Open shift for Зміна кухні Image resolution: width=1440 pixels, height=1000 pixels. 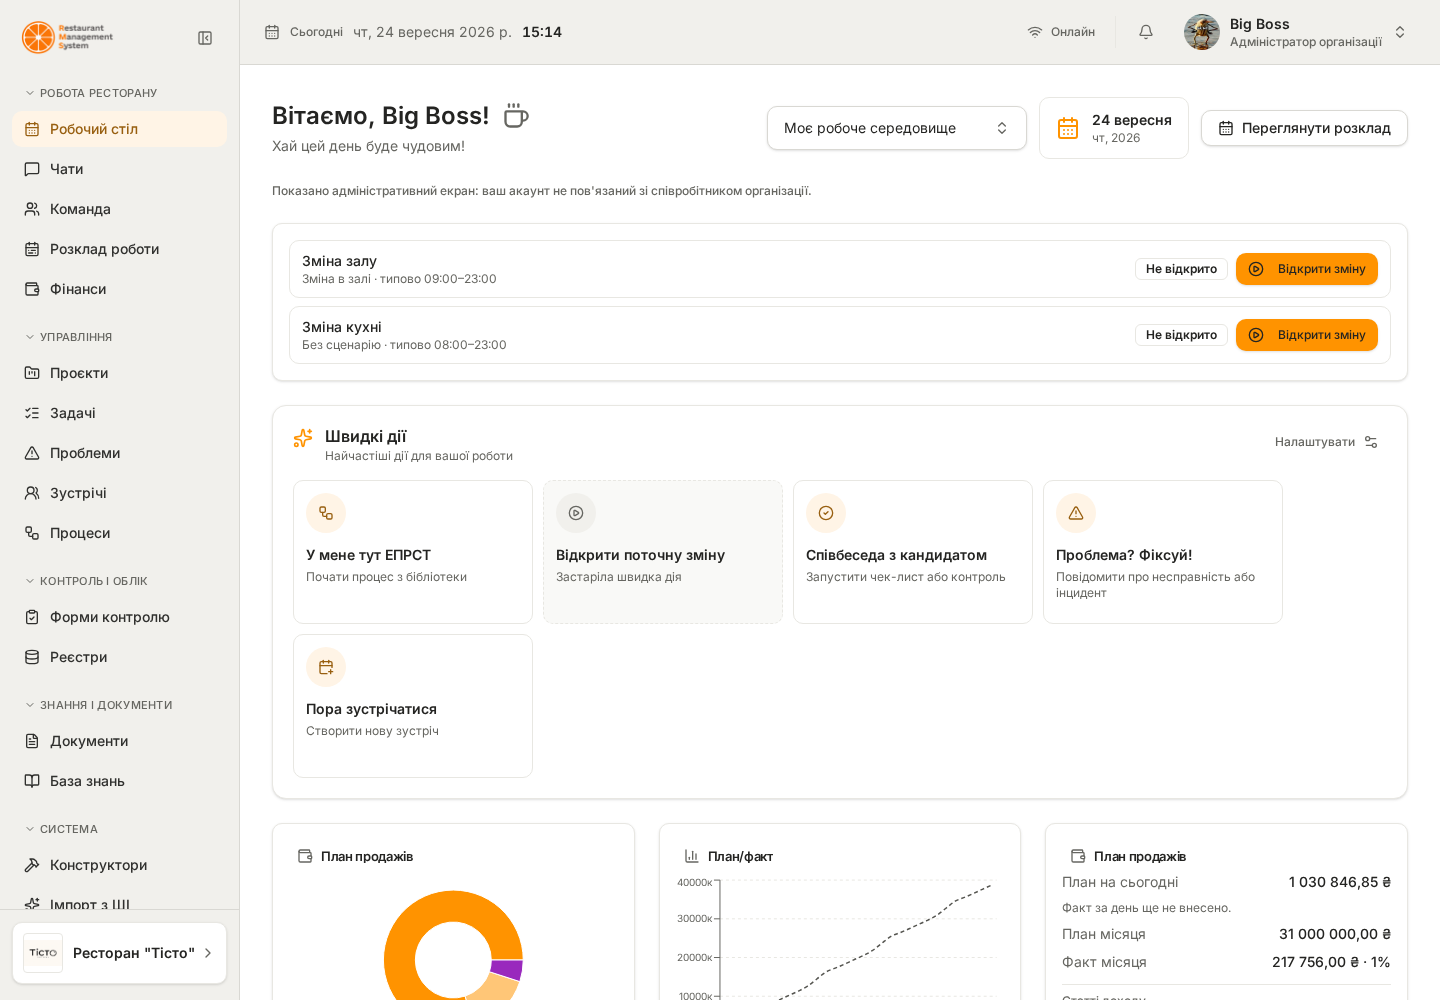pyautogui.click(x=1307, y=335)
